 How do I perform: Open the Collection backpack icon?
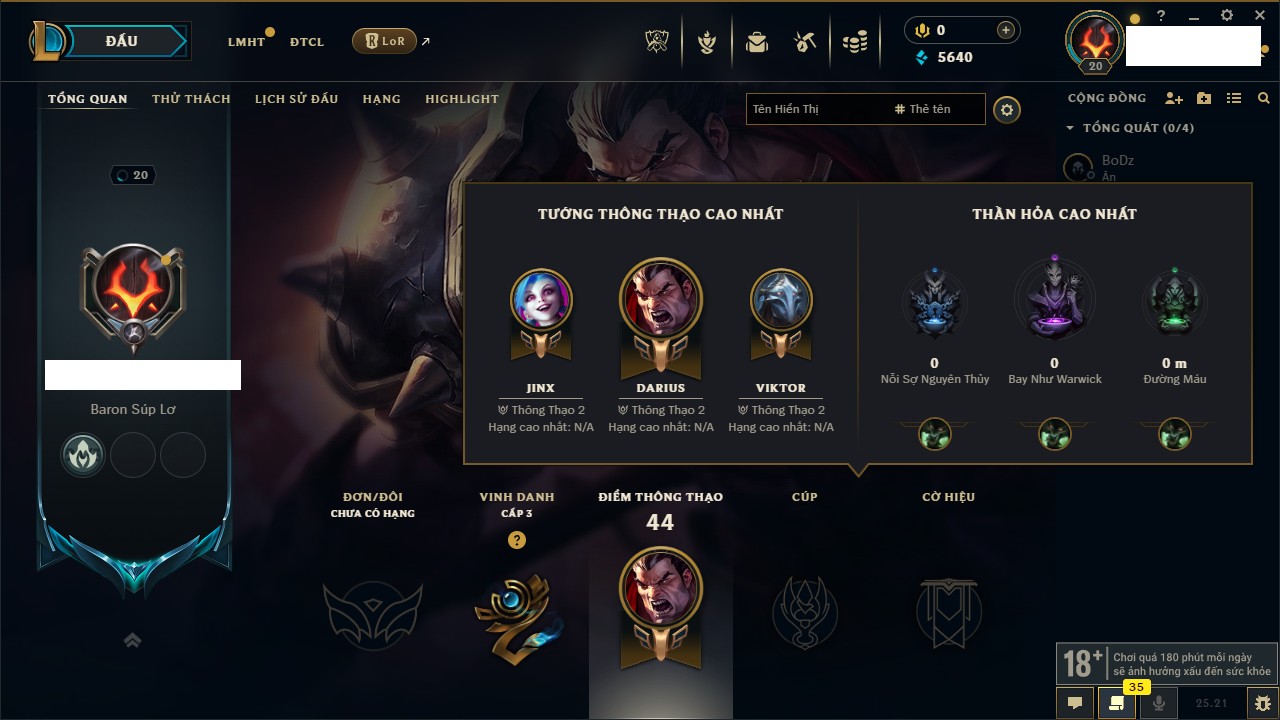pyautogui.click(x=757, y=42)
